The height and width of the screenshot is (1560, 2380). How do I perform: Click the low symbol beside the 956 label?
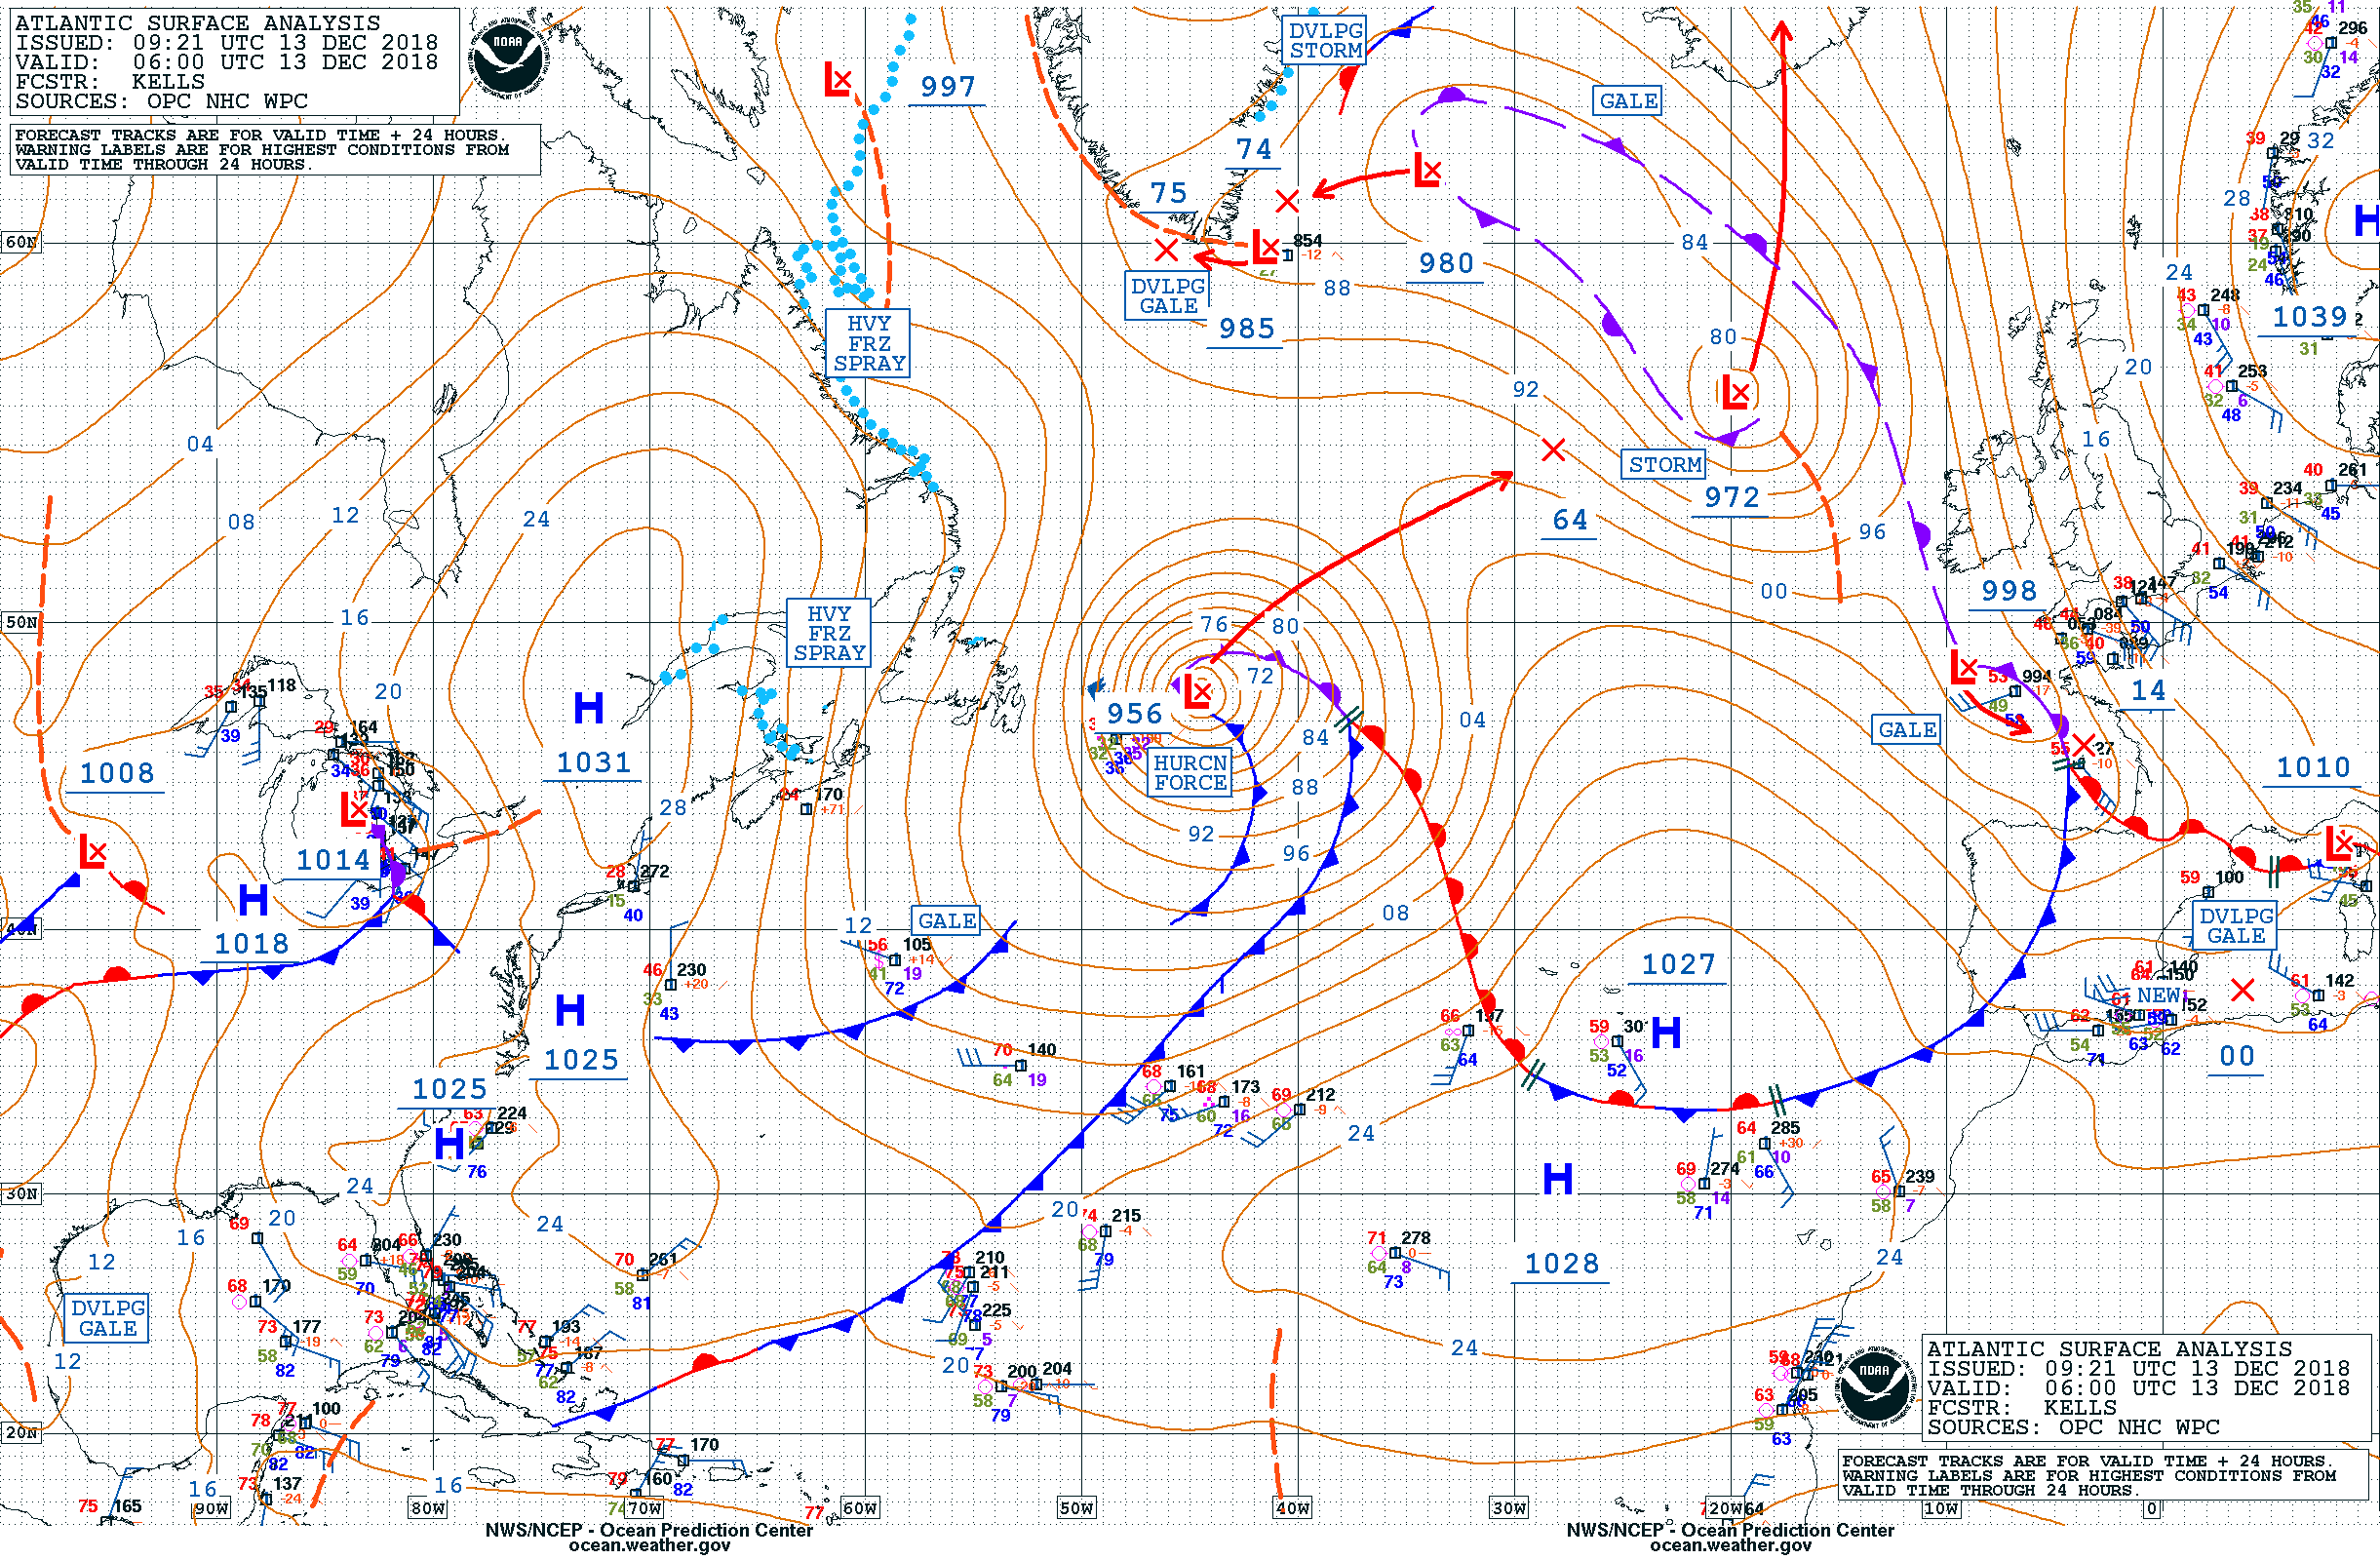pos(1198,691)
